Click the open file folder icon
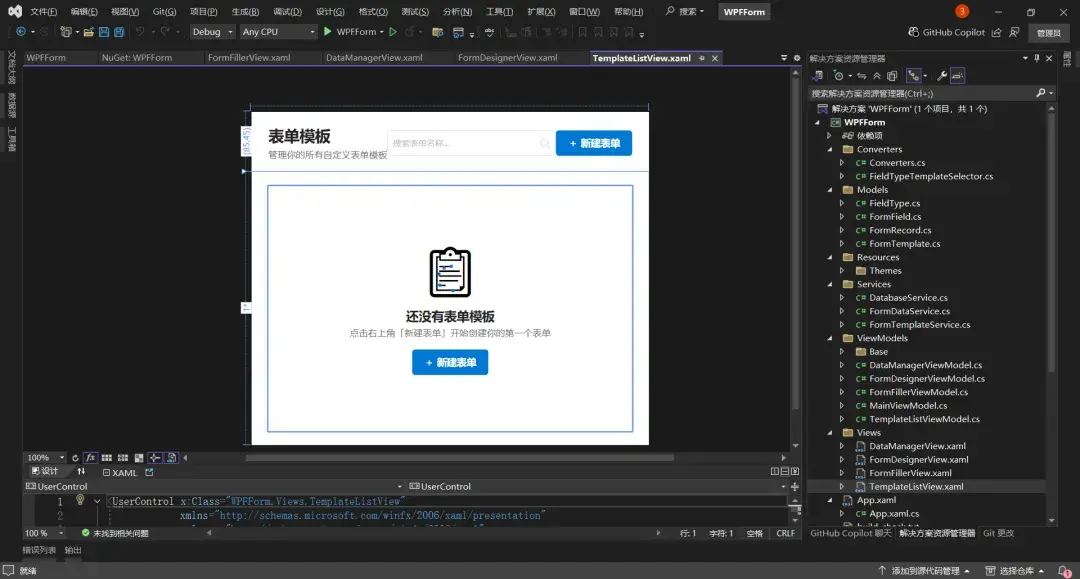 click(x=88, y=32)
